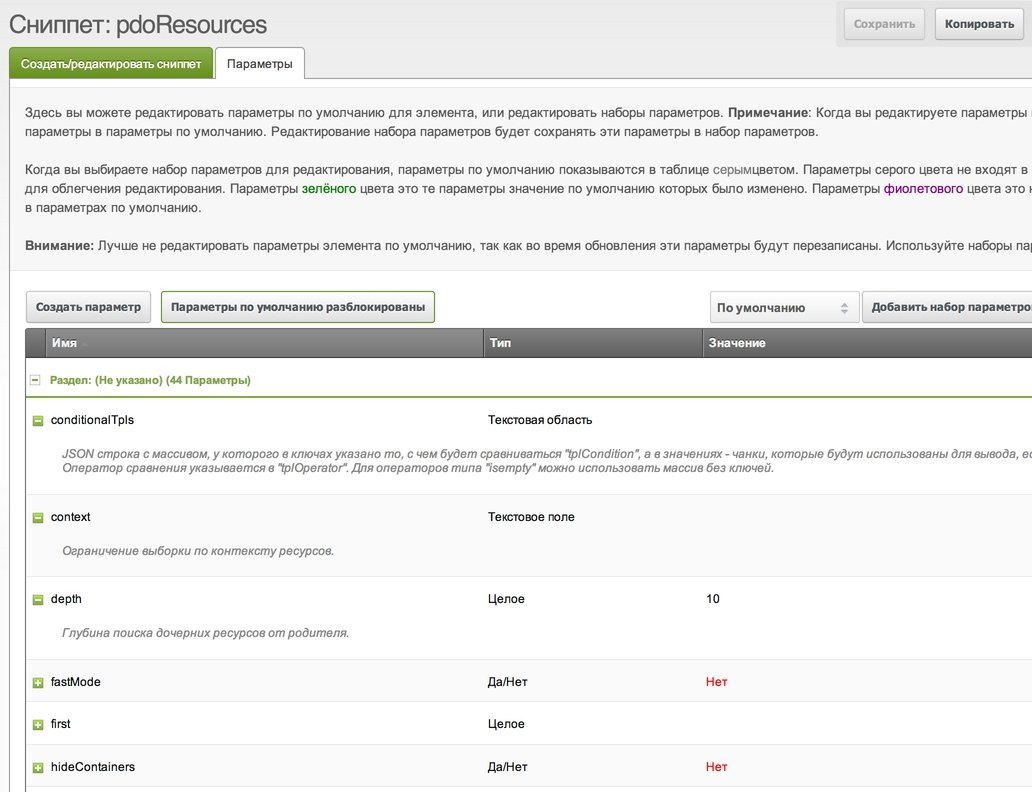Viewport: 1032px width, 792px height.
Task: Click fastMode's red 'Нет' value
Action: pyautogui.click(x=716, y=682)
